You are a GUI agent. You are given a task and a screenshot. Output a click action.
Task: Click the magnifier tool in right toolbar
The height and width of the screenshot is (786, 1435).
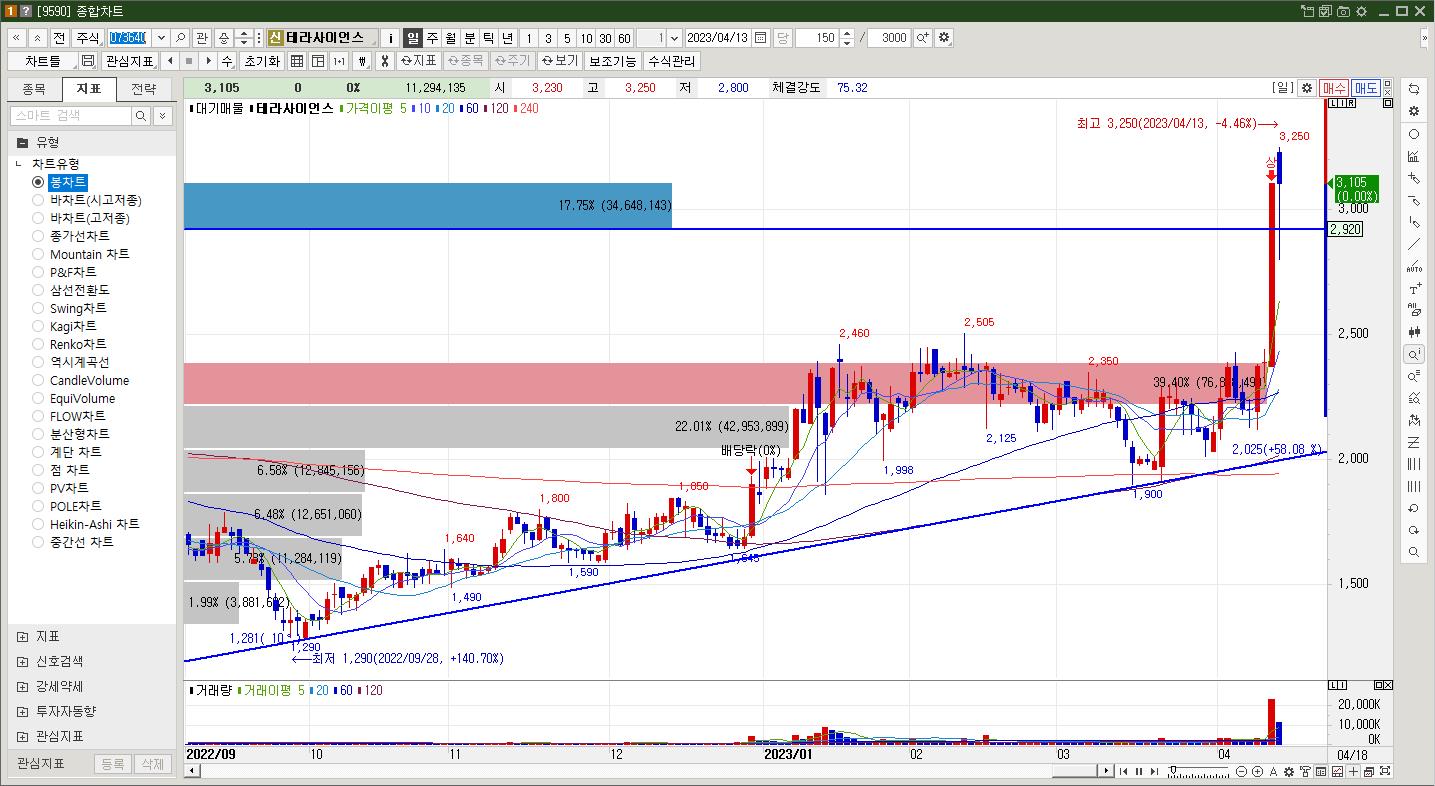click(x=1414, y=552)
